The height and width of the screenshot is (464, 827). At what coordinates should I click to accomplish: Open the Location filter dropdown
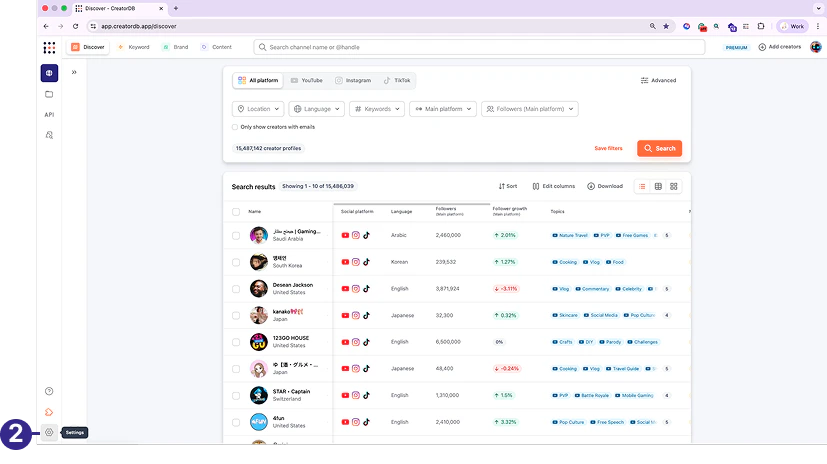258,109
